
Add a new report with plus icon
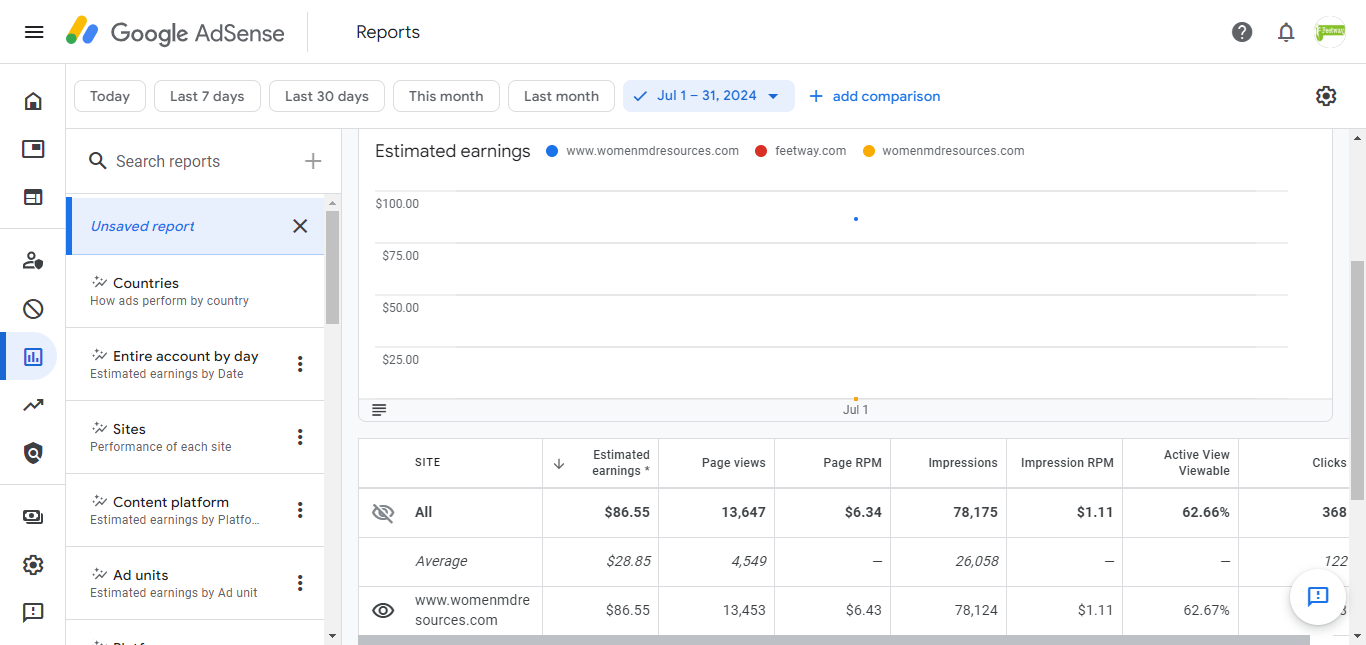click(x=313, y=161)
